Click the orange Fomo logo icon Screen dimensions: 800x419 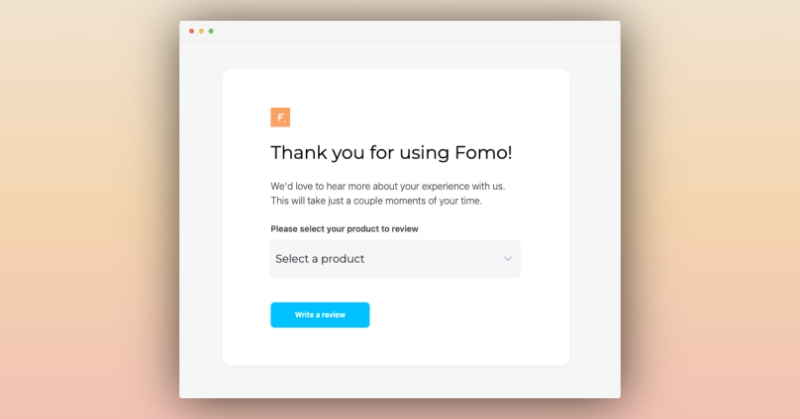(280, 117)
